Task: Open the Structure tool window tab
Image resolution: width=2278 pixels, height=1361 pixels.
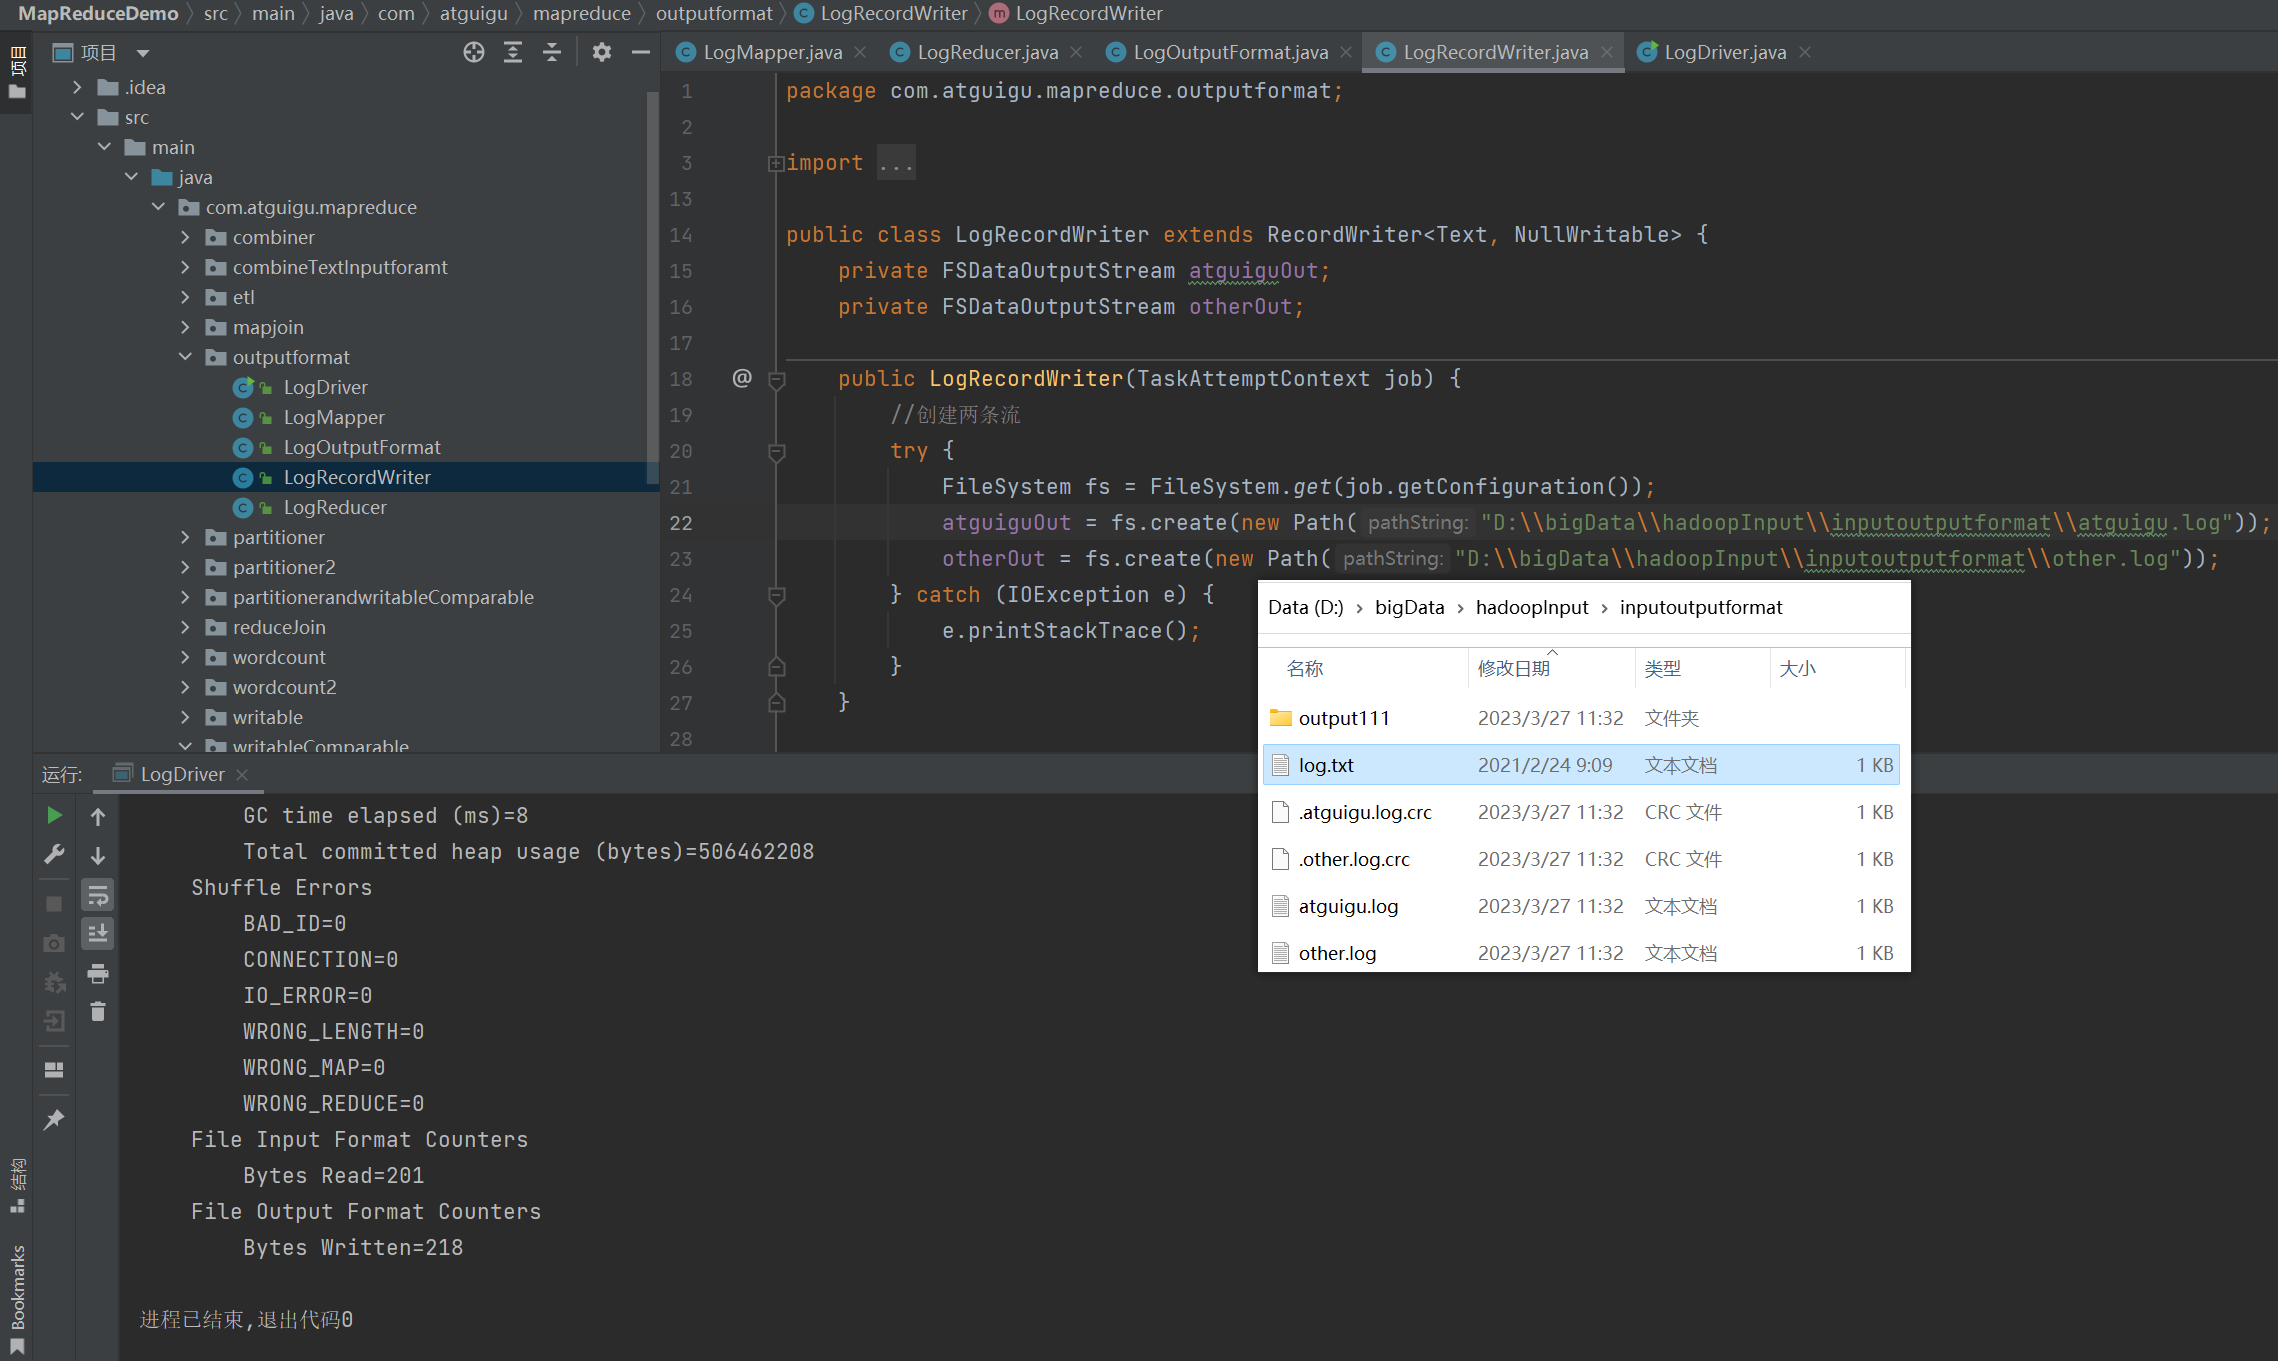Action: (17, 1186)
